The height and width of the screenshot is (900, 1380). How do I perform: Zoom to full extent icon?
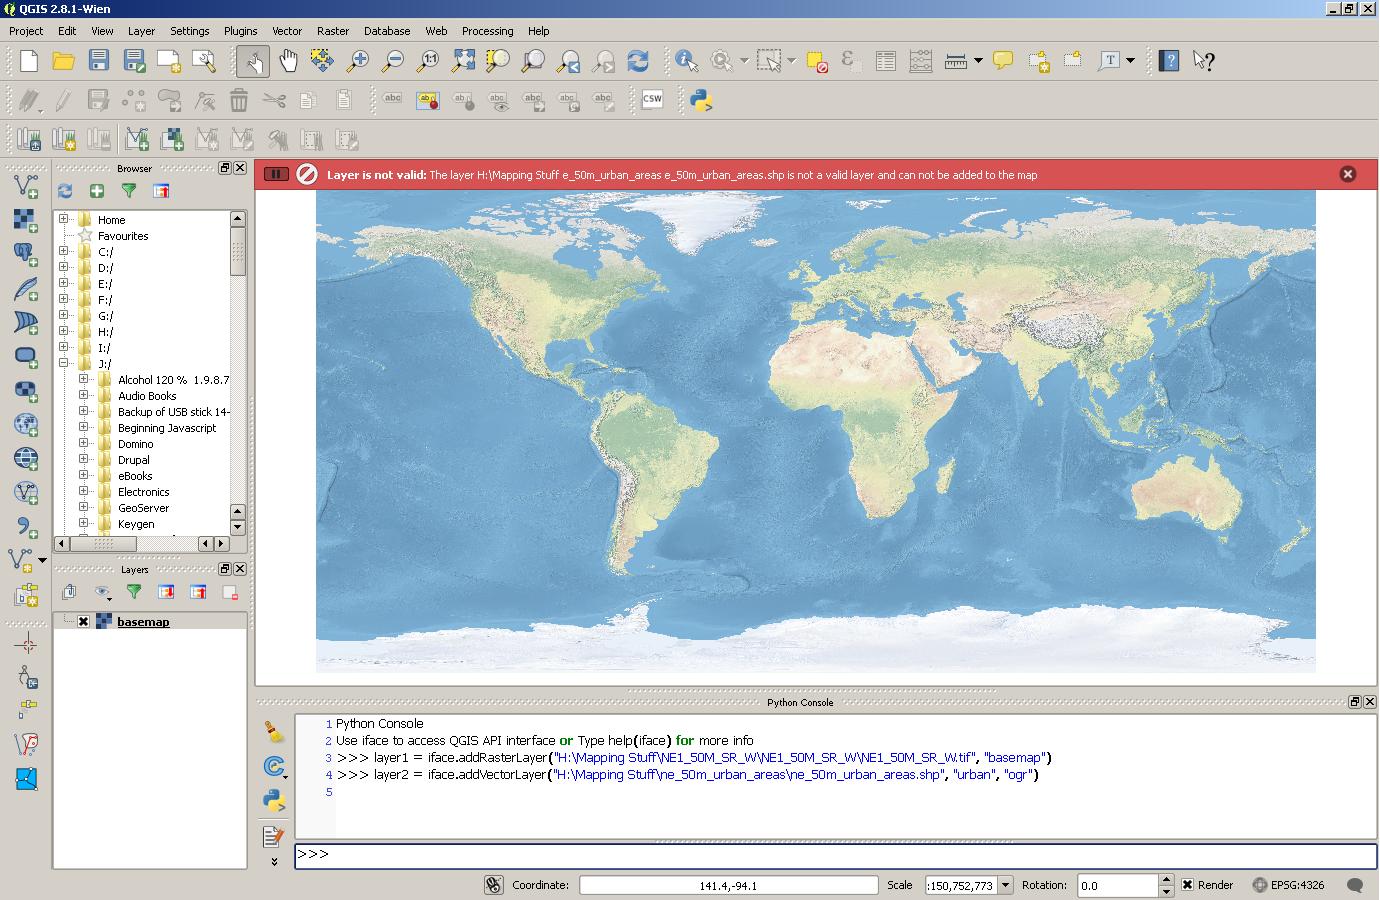[x=463, y=61]
